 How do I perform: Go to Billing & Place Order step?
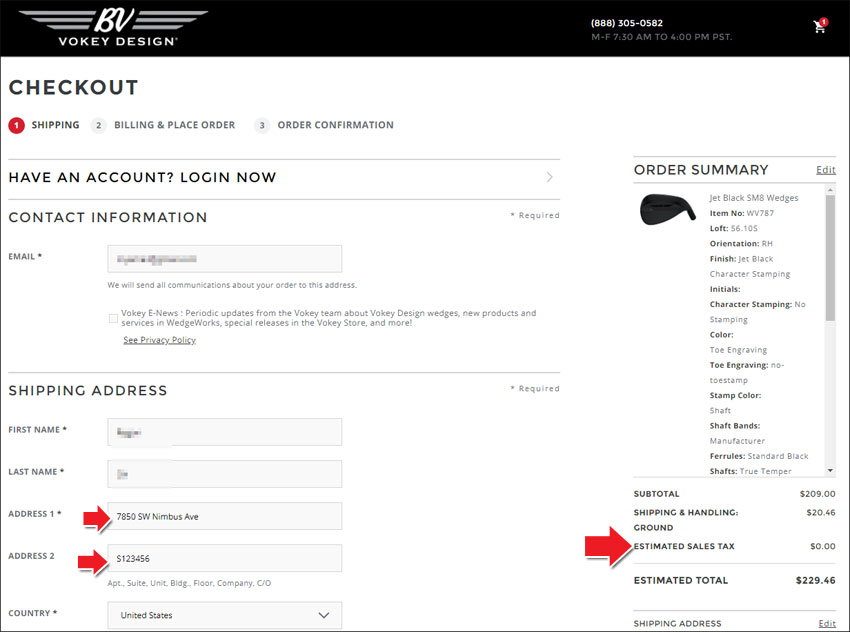click(163, 125)
